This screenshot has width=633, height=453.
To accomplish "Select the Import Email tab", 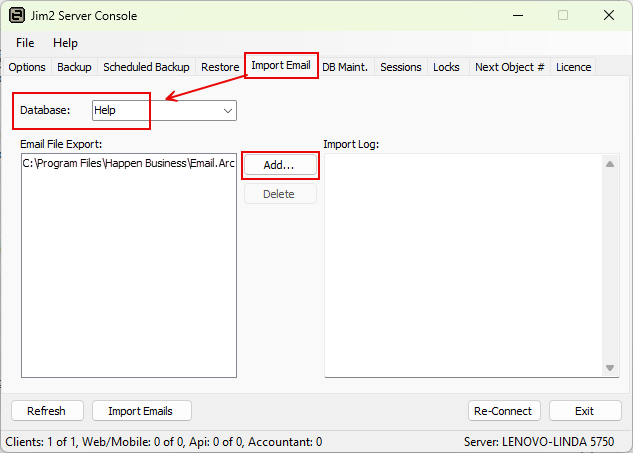I will point(281,65).
